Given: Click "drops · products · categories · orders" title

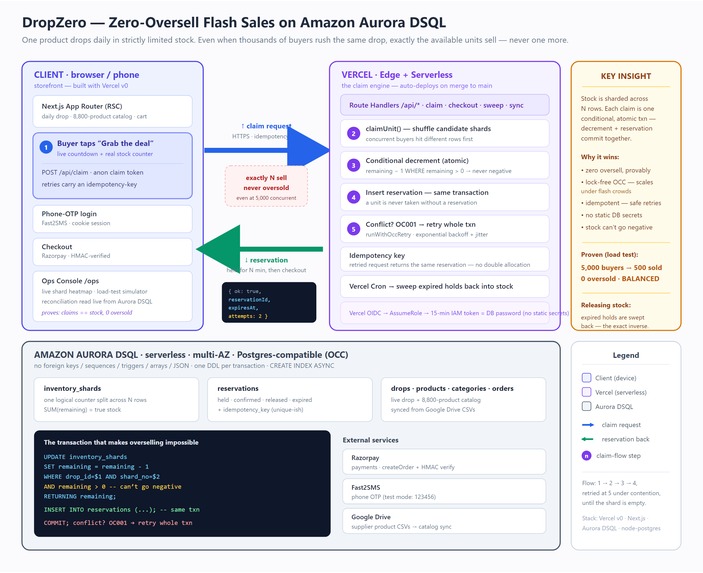Looking at the screenshot, I should pyautogui.click(x=452, y=388).
